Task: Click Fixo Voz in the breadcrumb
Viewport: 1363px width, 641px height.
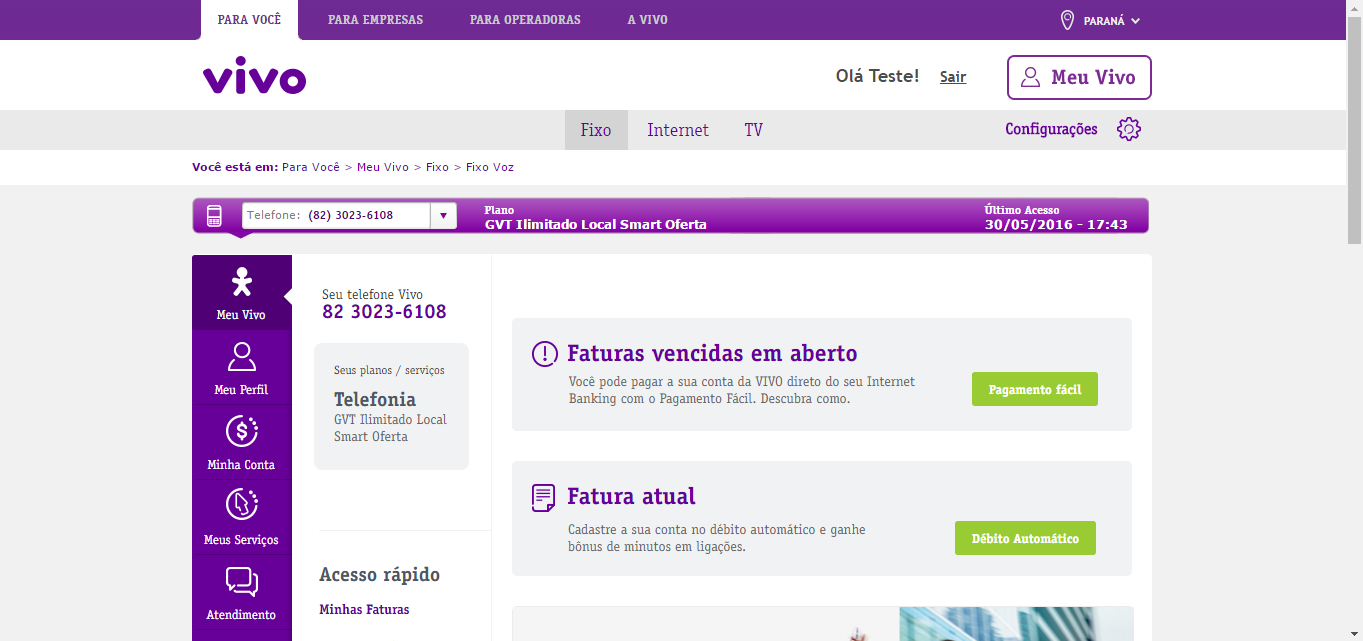Action: tap(490, 167)
